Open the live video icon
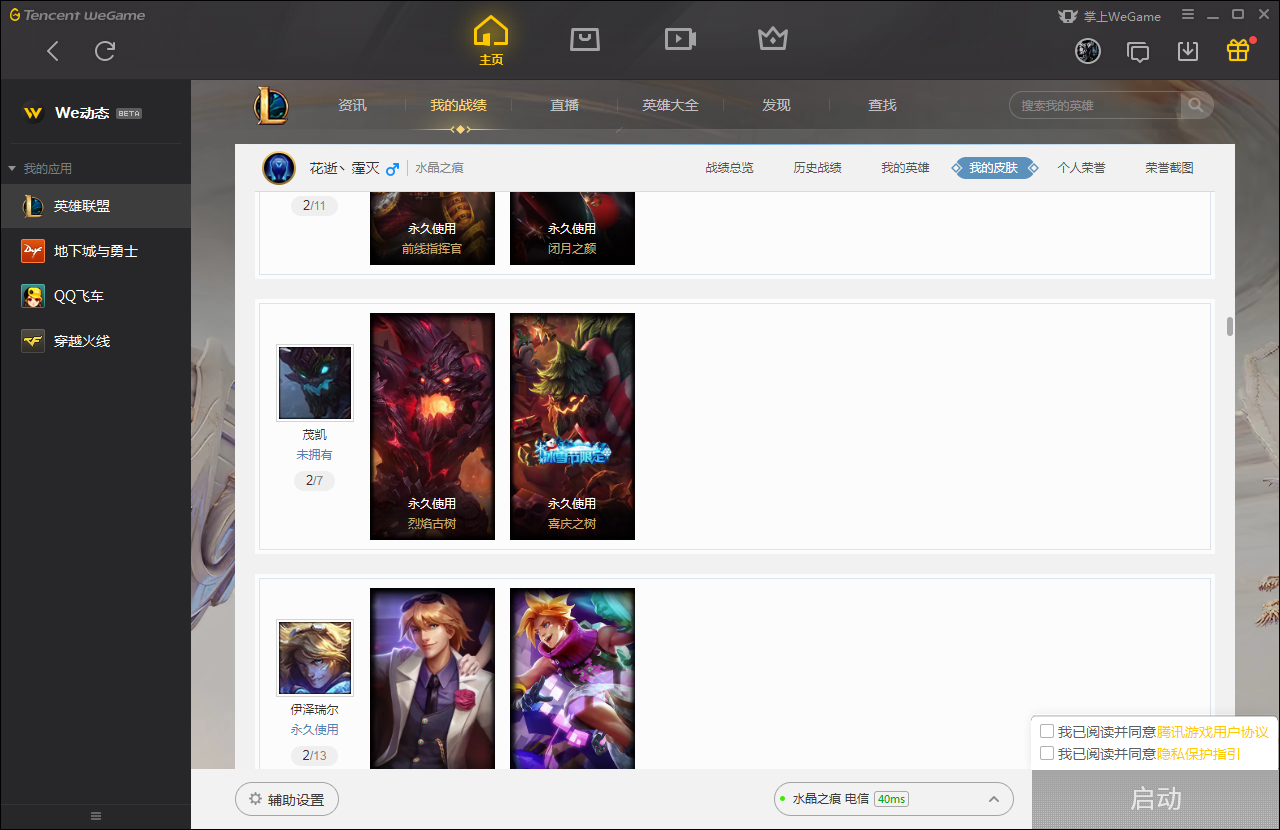1280x830 pixels. pyautogui.click(x=680, y=39)
